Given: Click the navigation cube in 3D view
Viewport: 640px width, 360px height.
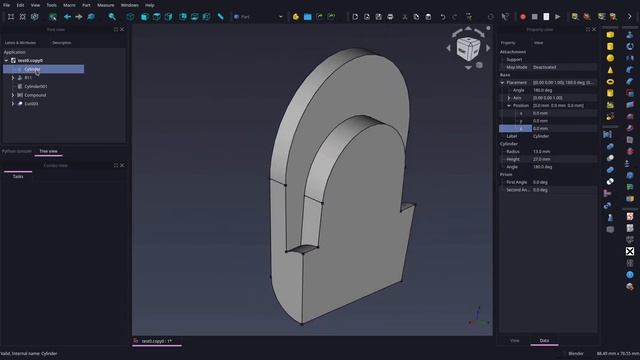Looking at the screenshot, I should pyautogui.click(x=468, y=48).
